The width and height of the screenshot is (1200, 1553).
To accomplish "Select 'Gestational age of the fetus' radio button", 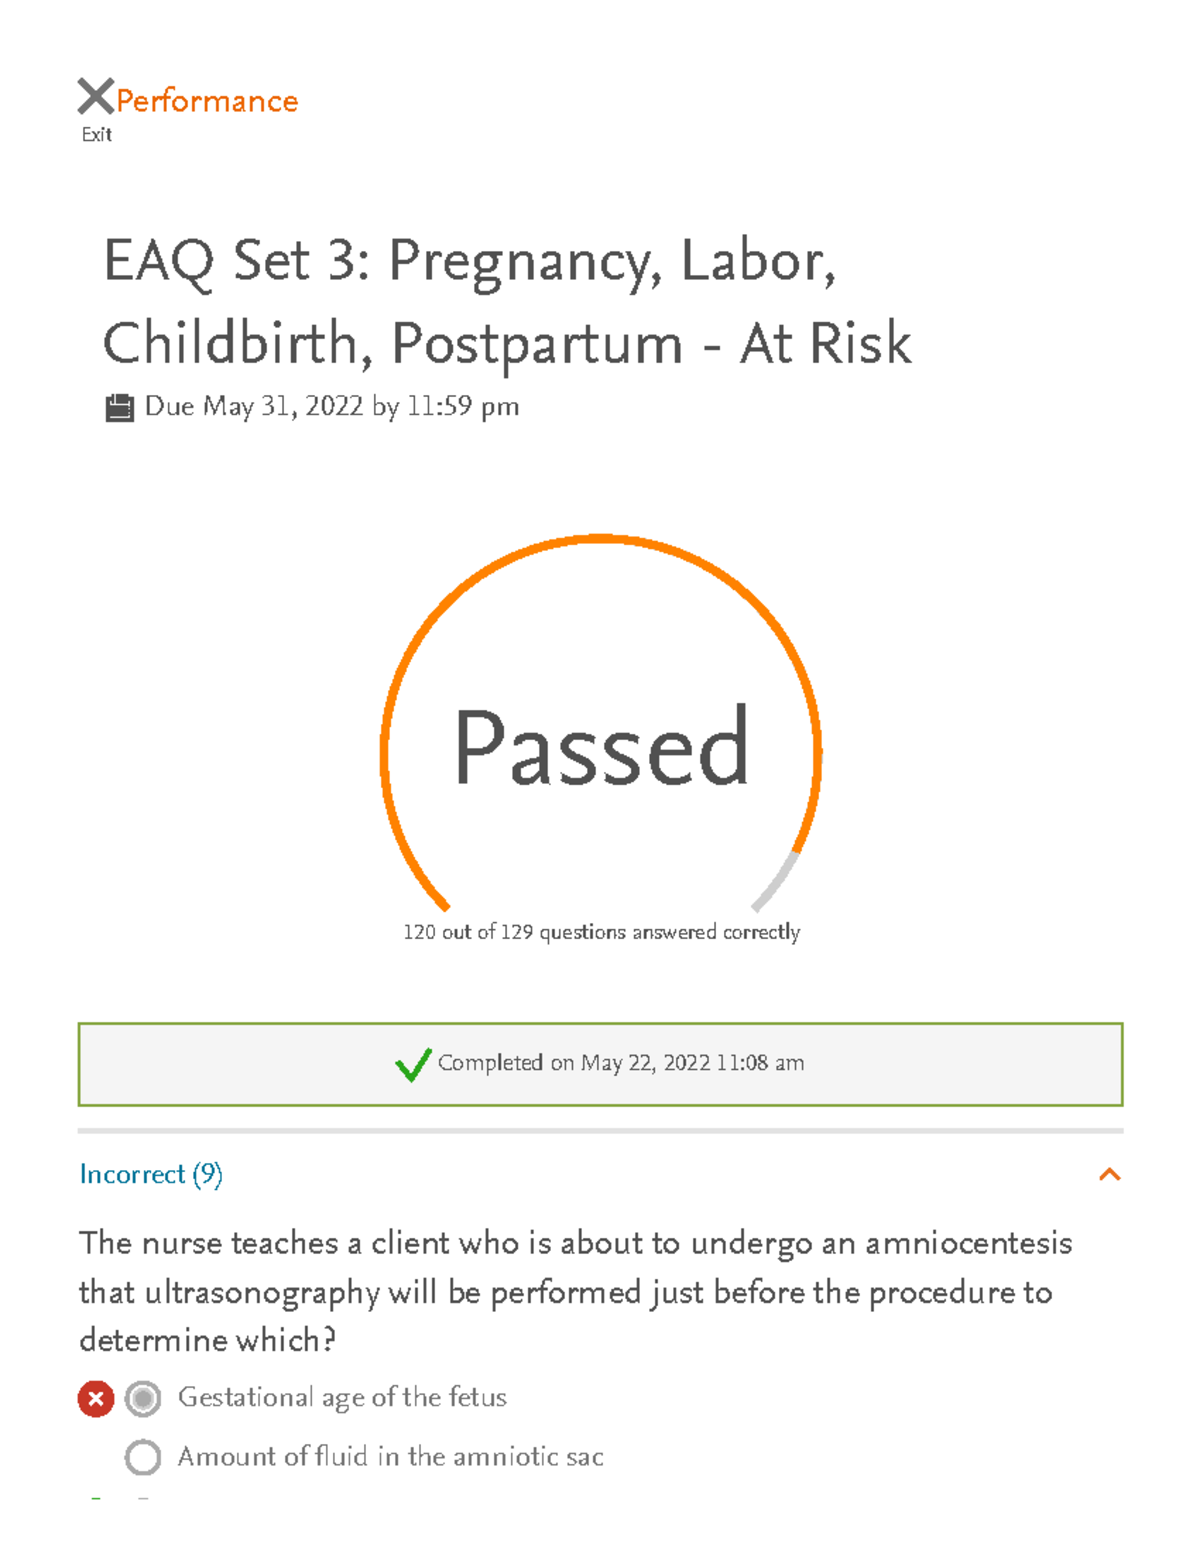I will (x=143, y=1397).
